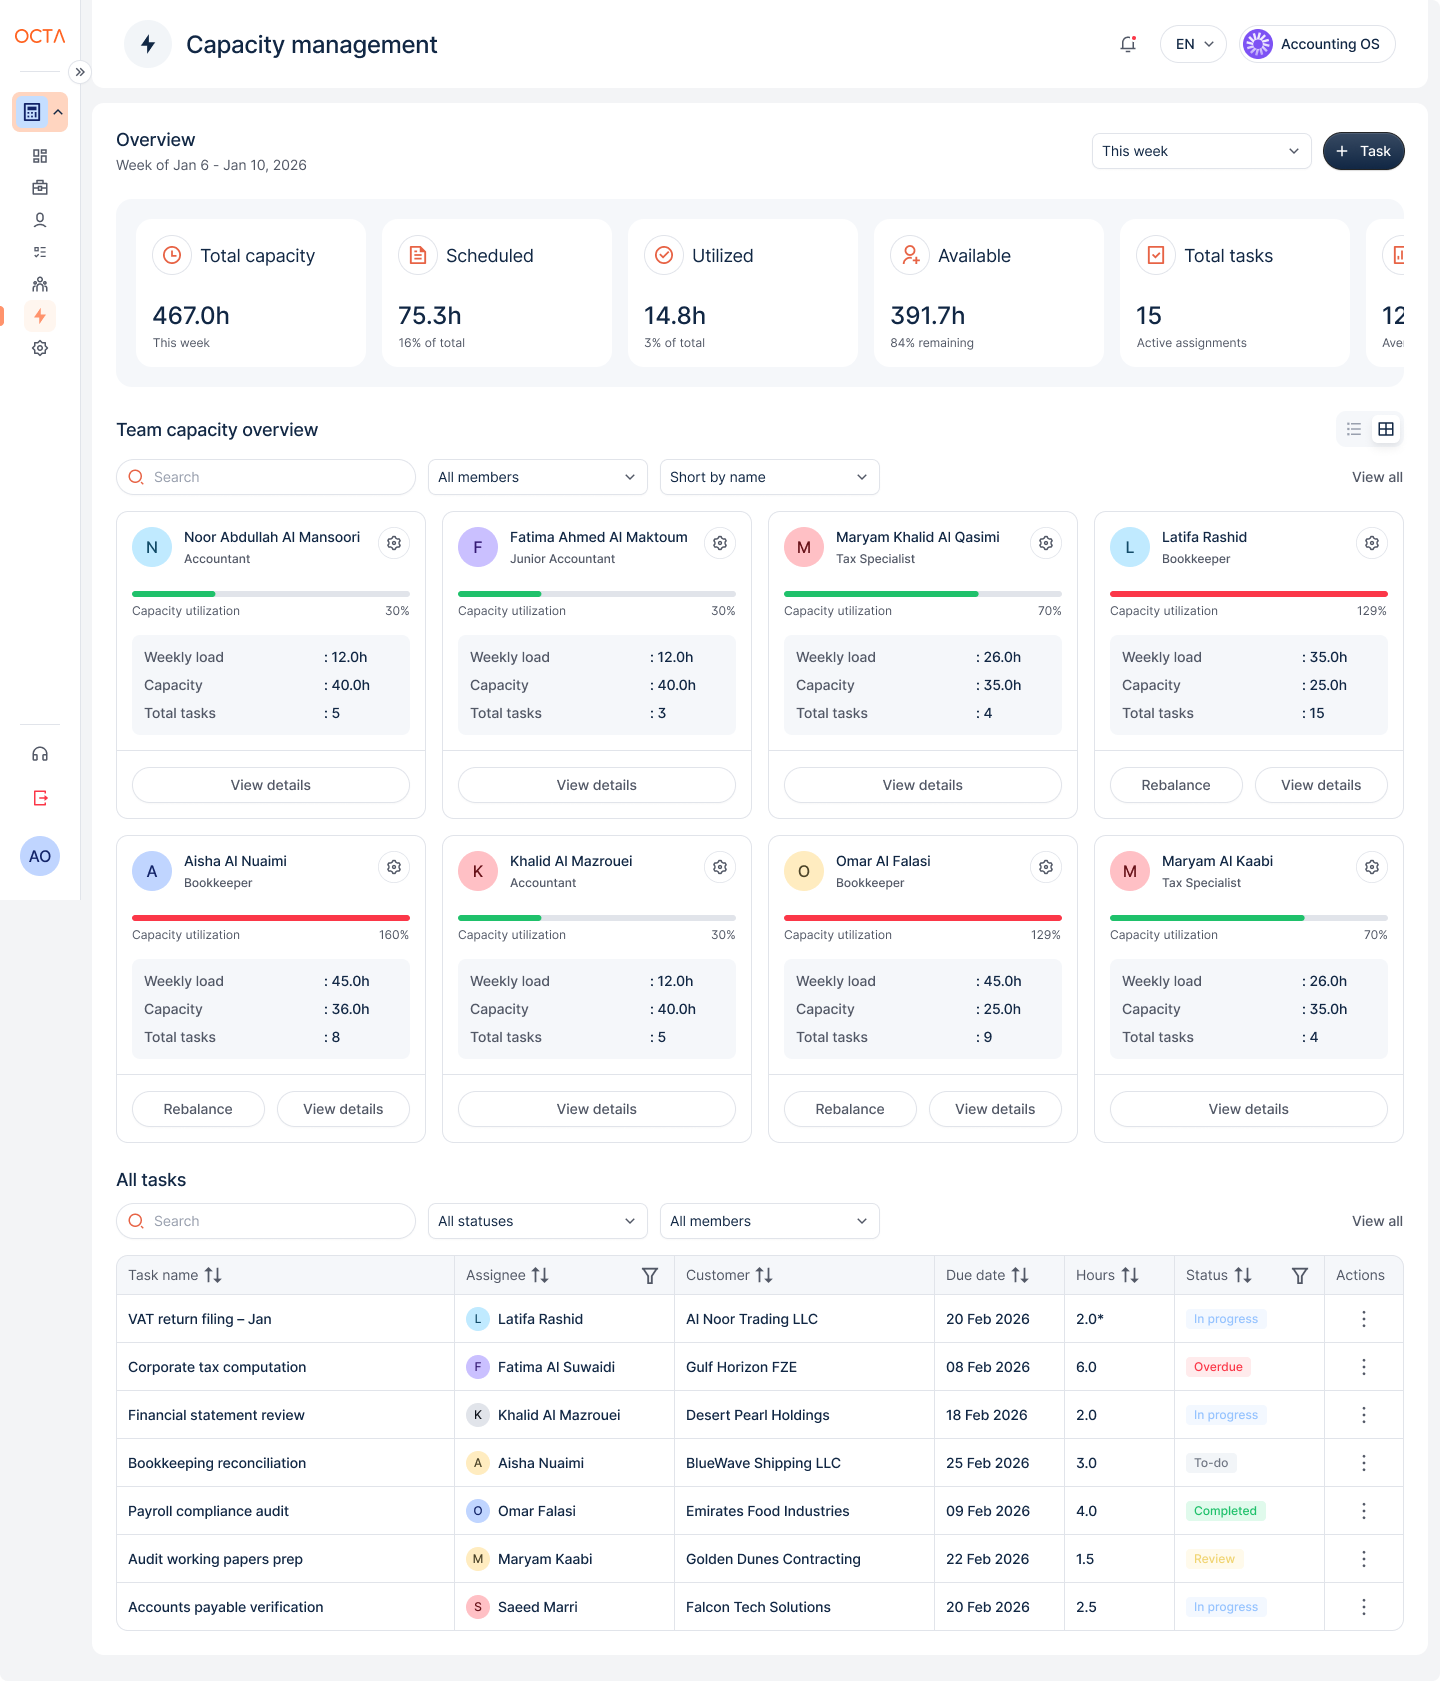Open settings gear icon in sidebar
The image size is (1440, 1681).
click(x=40, y=348)
